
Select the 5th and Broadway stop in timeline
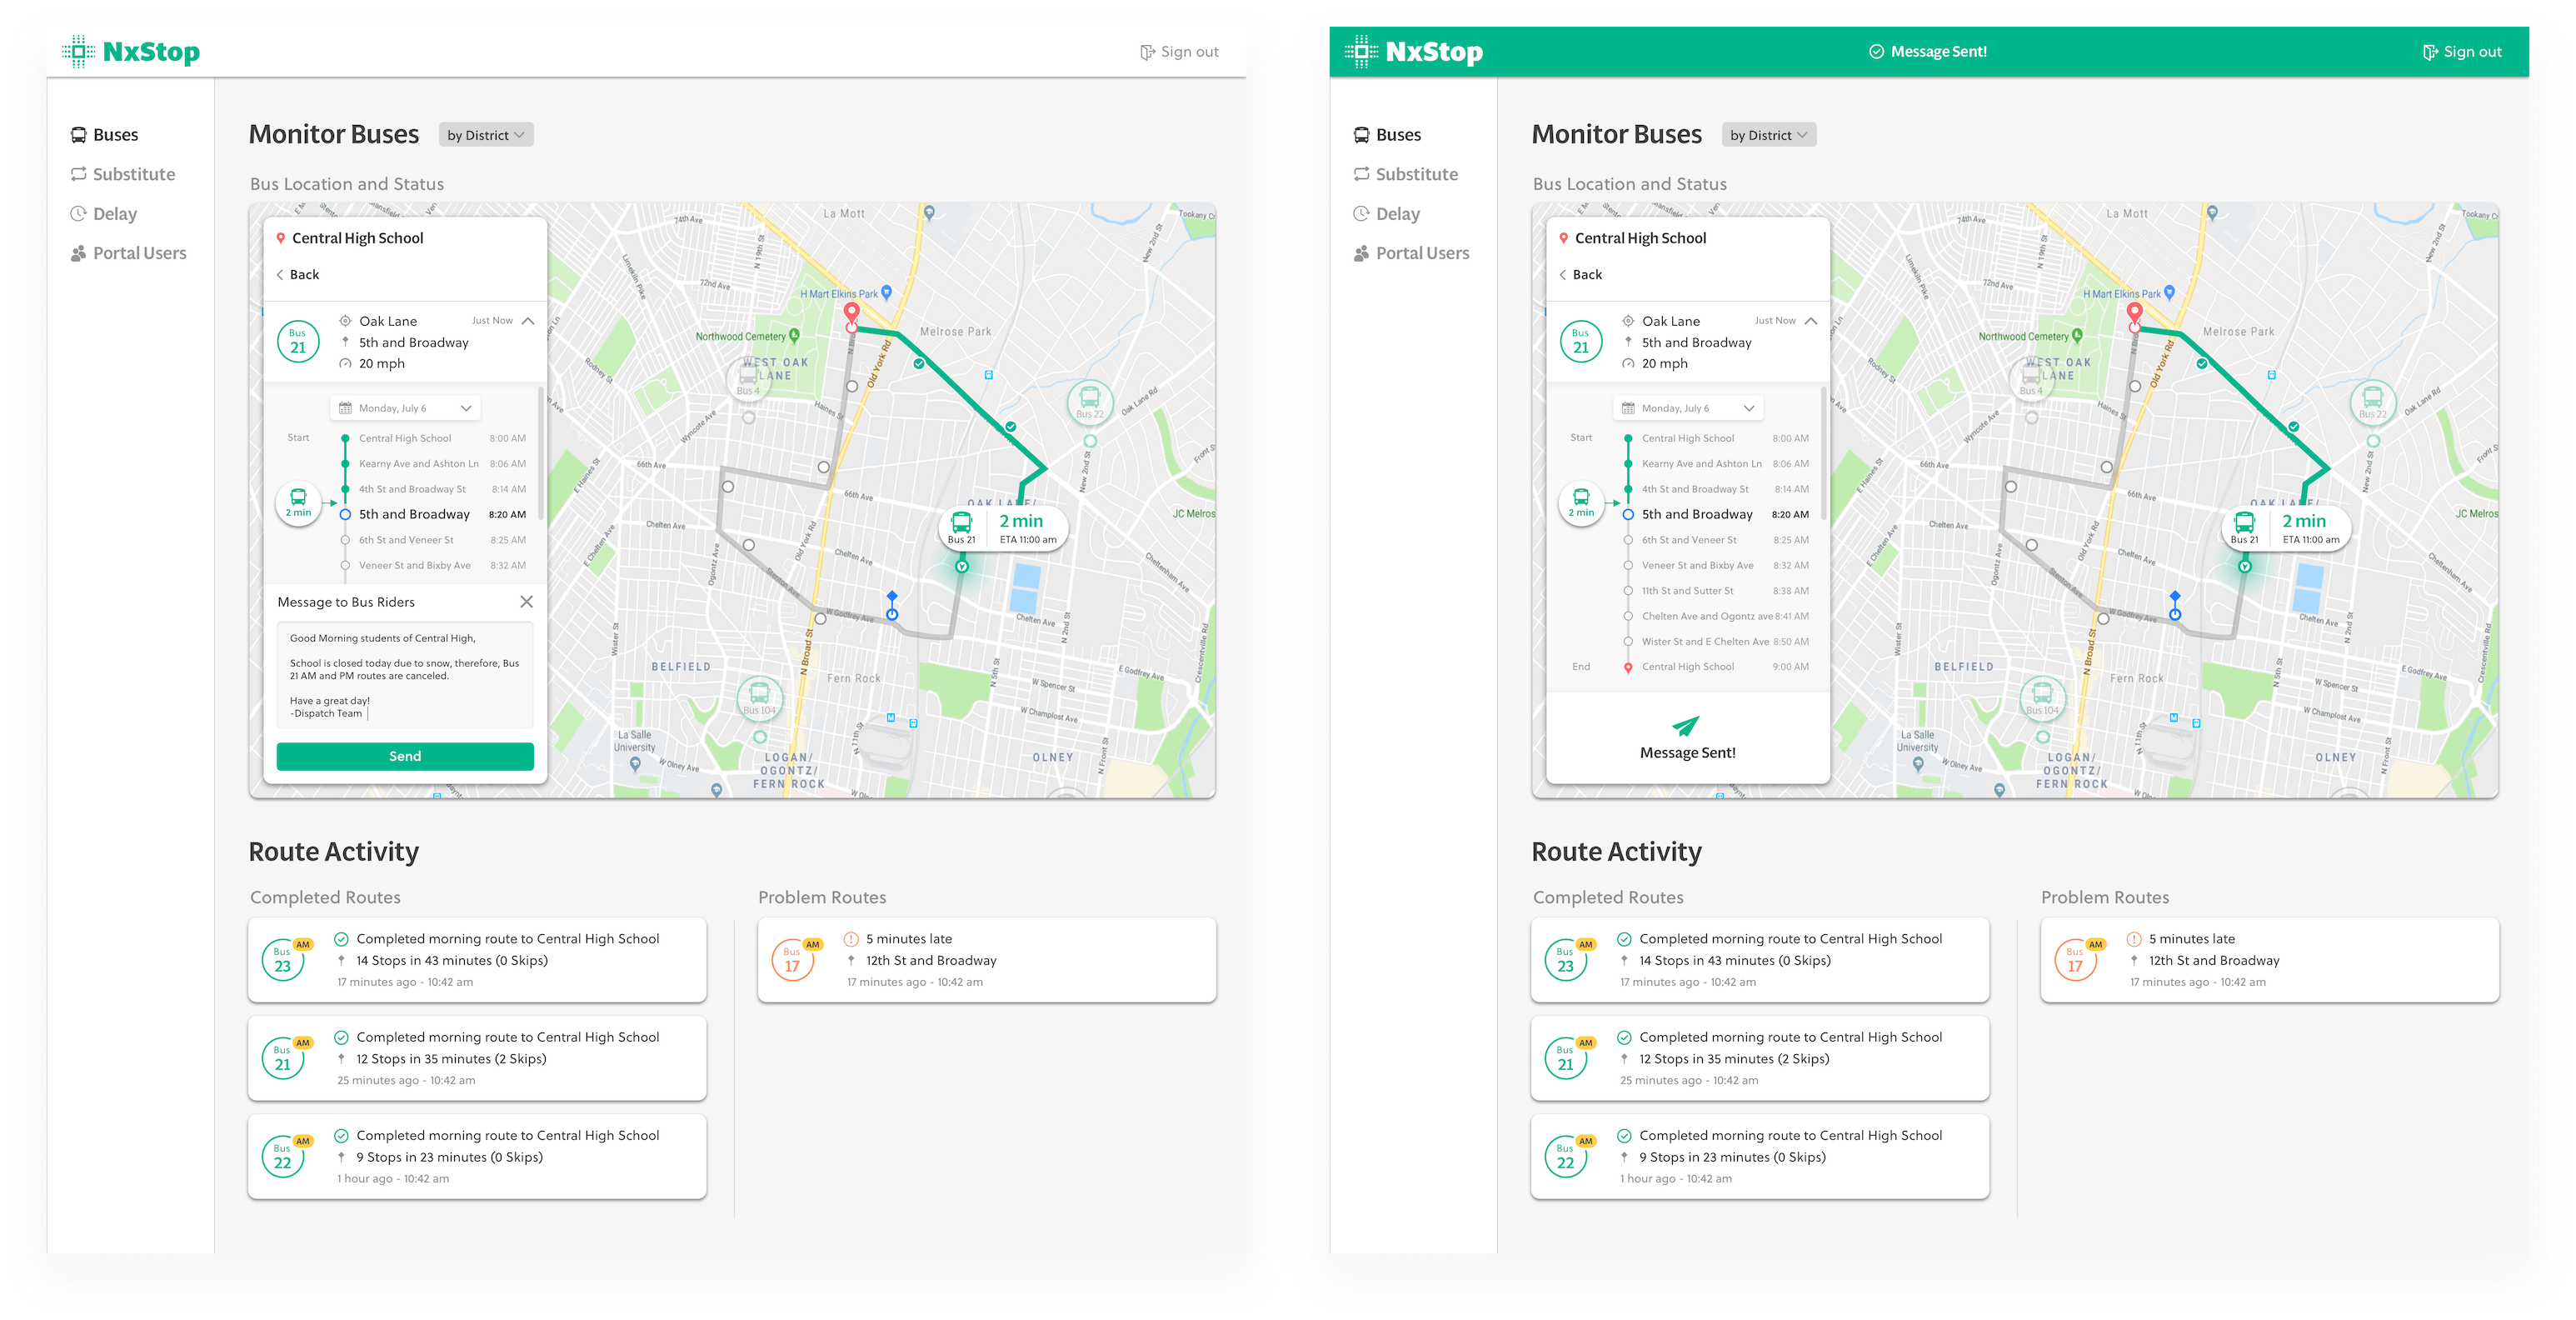(x=413, y=514)
